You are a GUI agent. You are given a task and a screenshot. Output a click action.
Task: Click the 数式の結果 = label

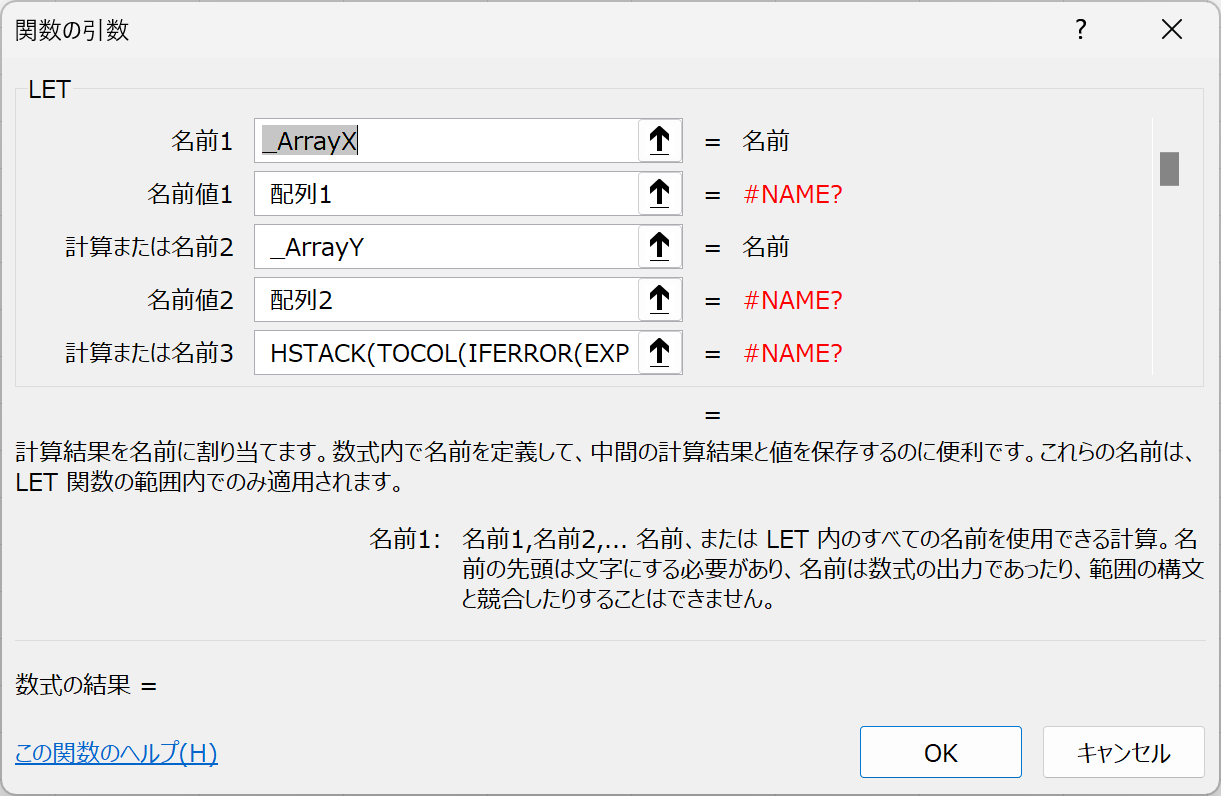coord(87,686)
